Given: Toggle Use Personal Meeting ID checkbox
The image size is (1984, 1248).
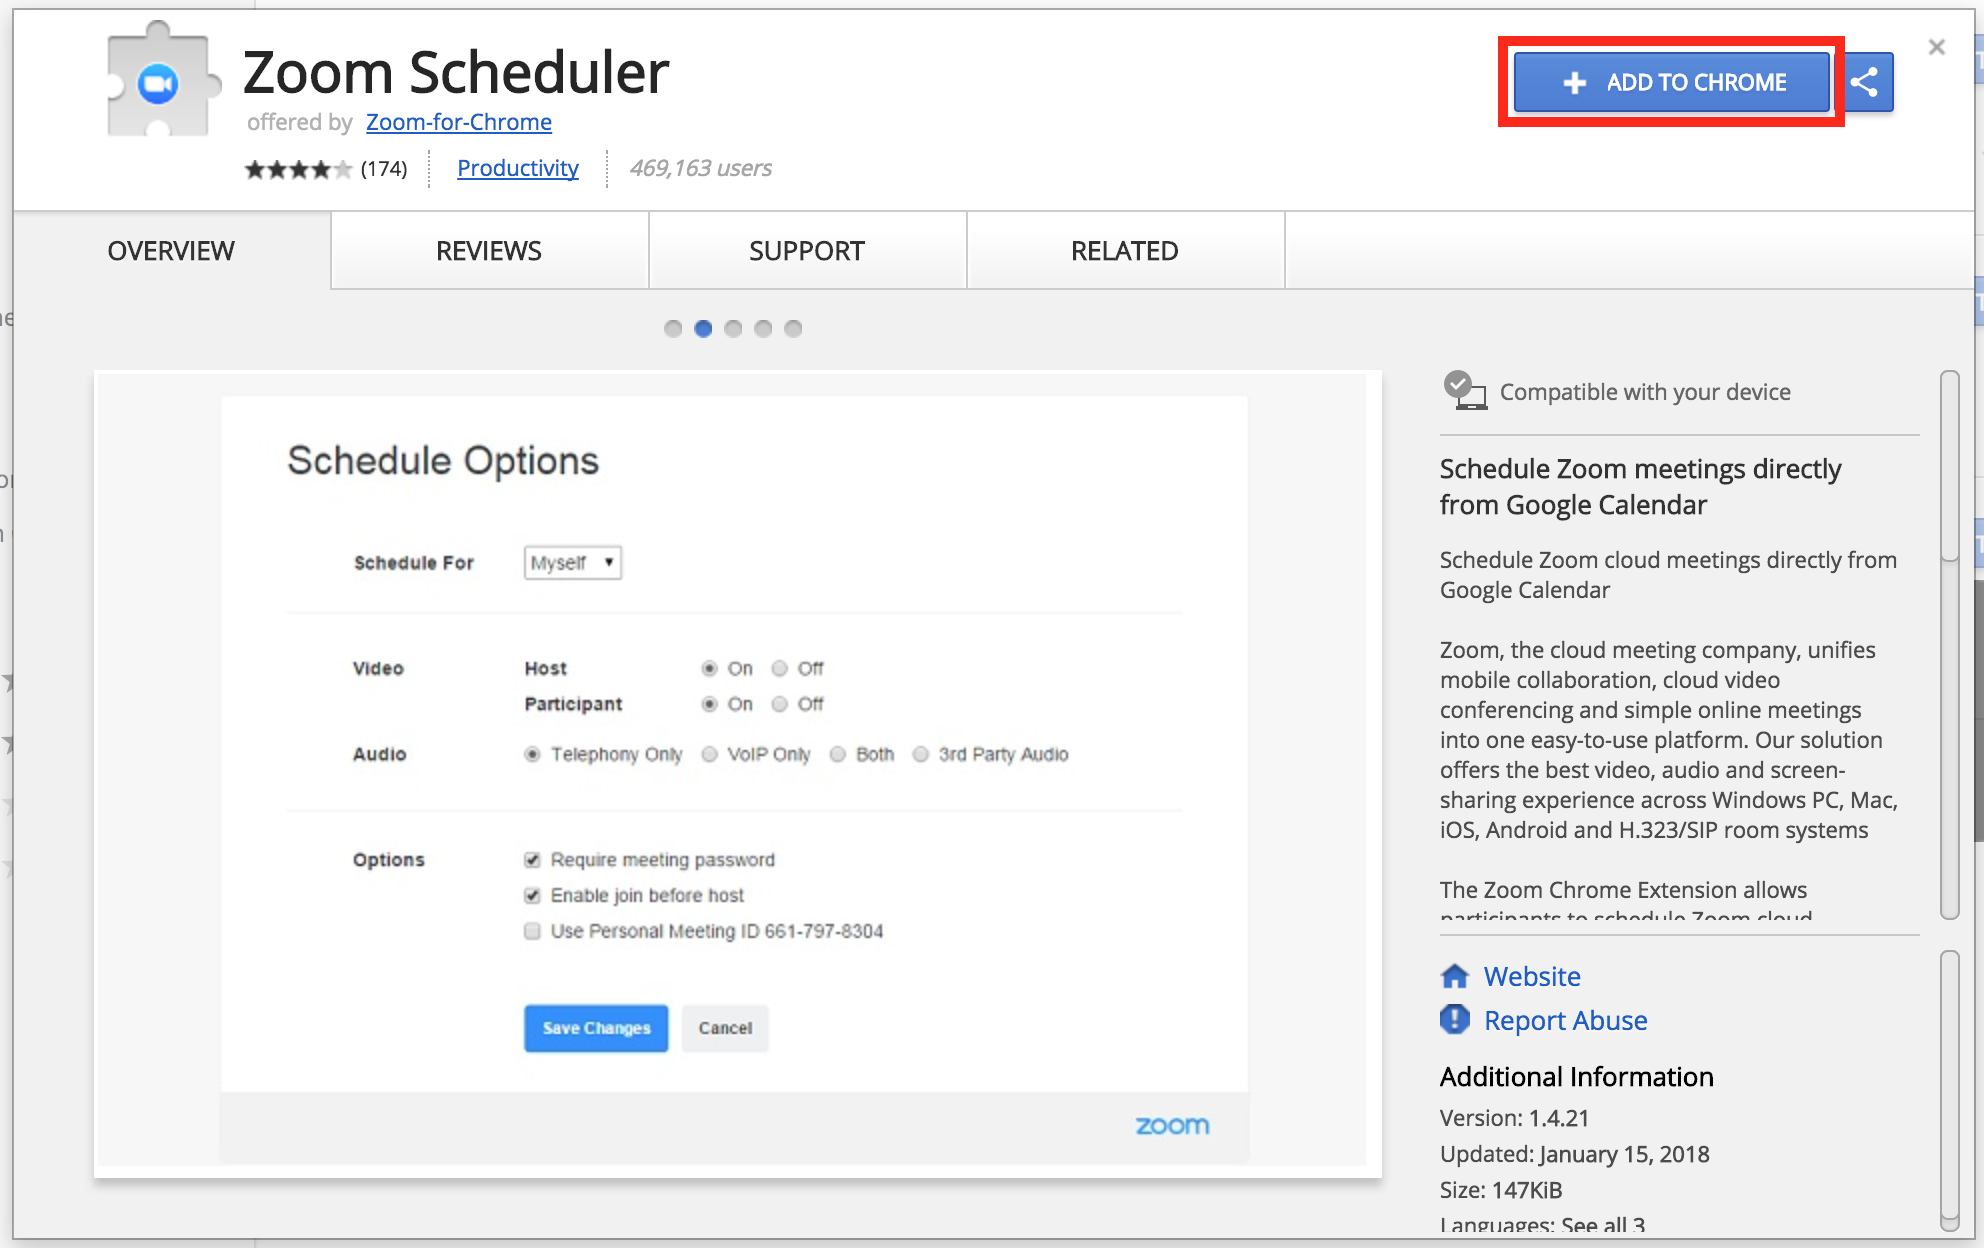Looking at the screenshot, I should click(x=532, y=931).
